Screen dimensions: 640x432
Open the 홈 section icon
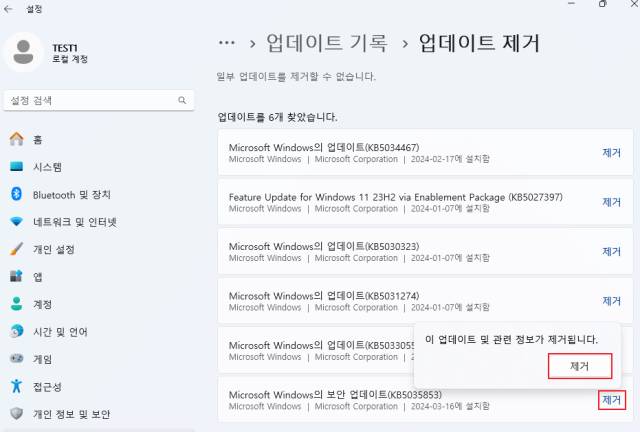pyautogui.click(x=16, y=139)
